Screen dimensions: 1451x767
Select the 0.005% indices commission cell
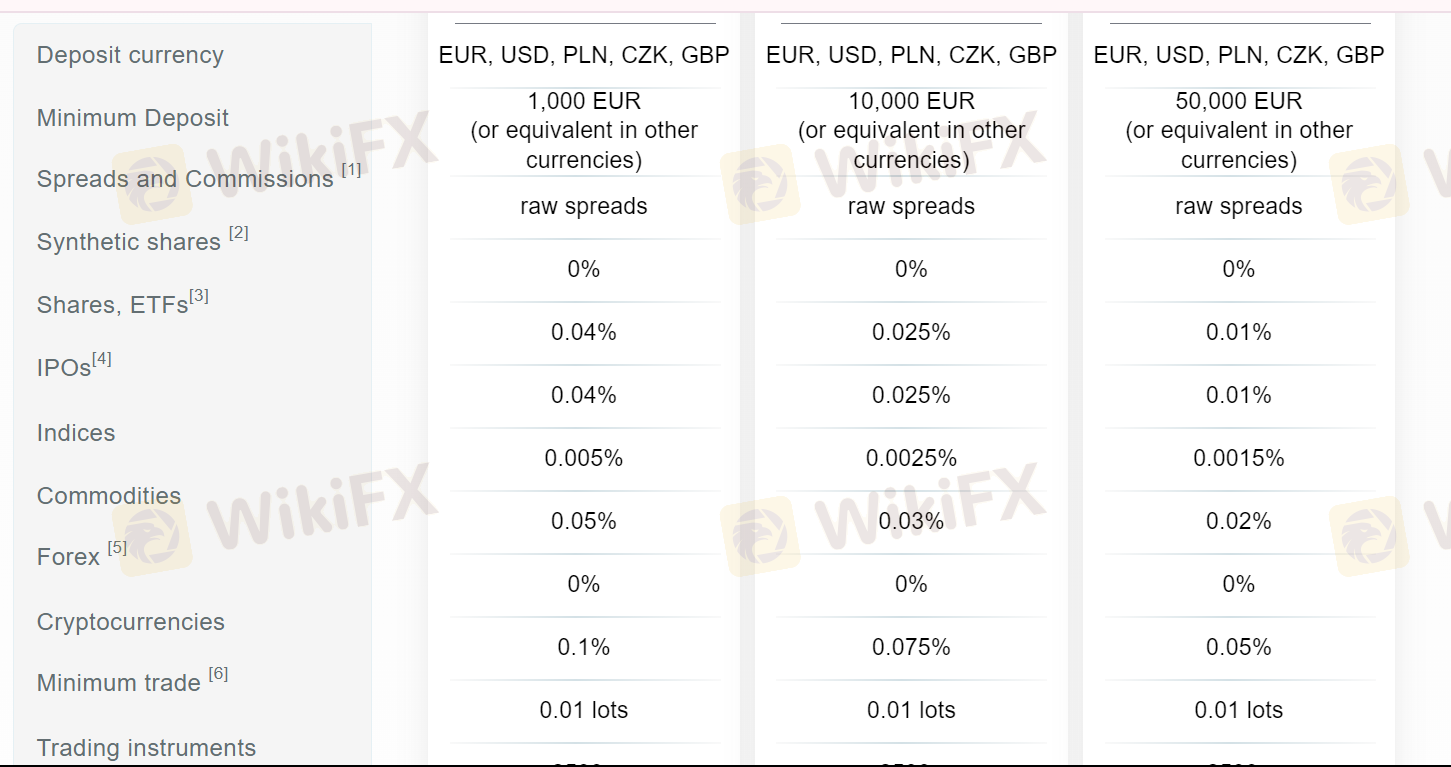[x=584, y=458]
